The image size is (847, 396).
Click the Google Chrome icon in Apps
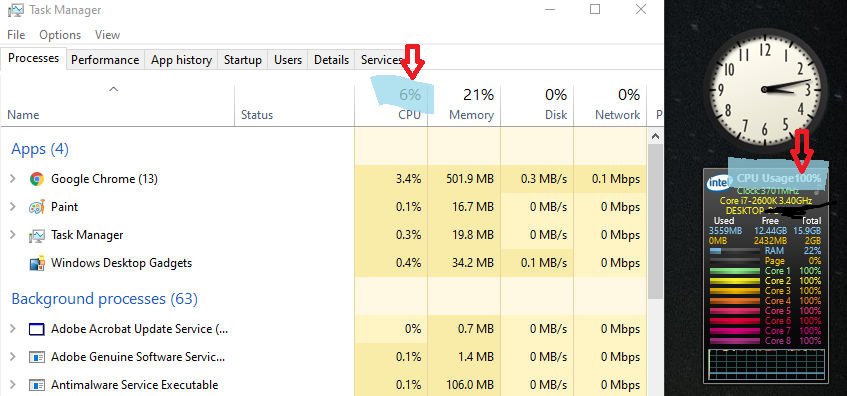click(37, 179)
